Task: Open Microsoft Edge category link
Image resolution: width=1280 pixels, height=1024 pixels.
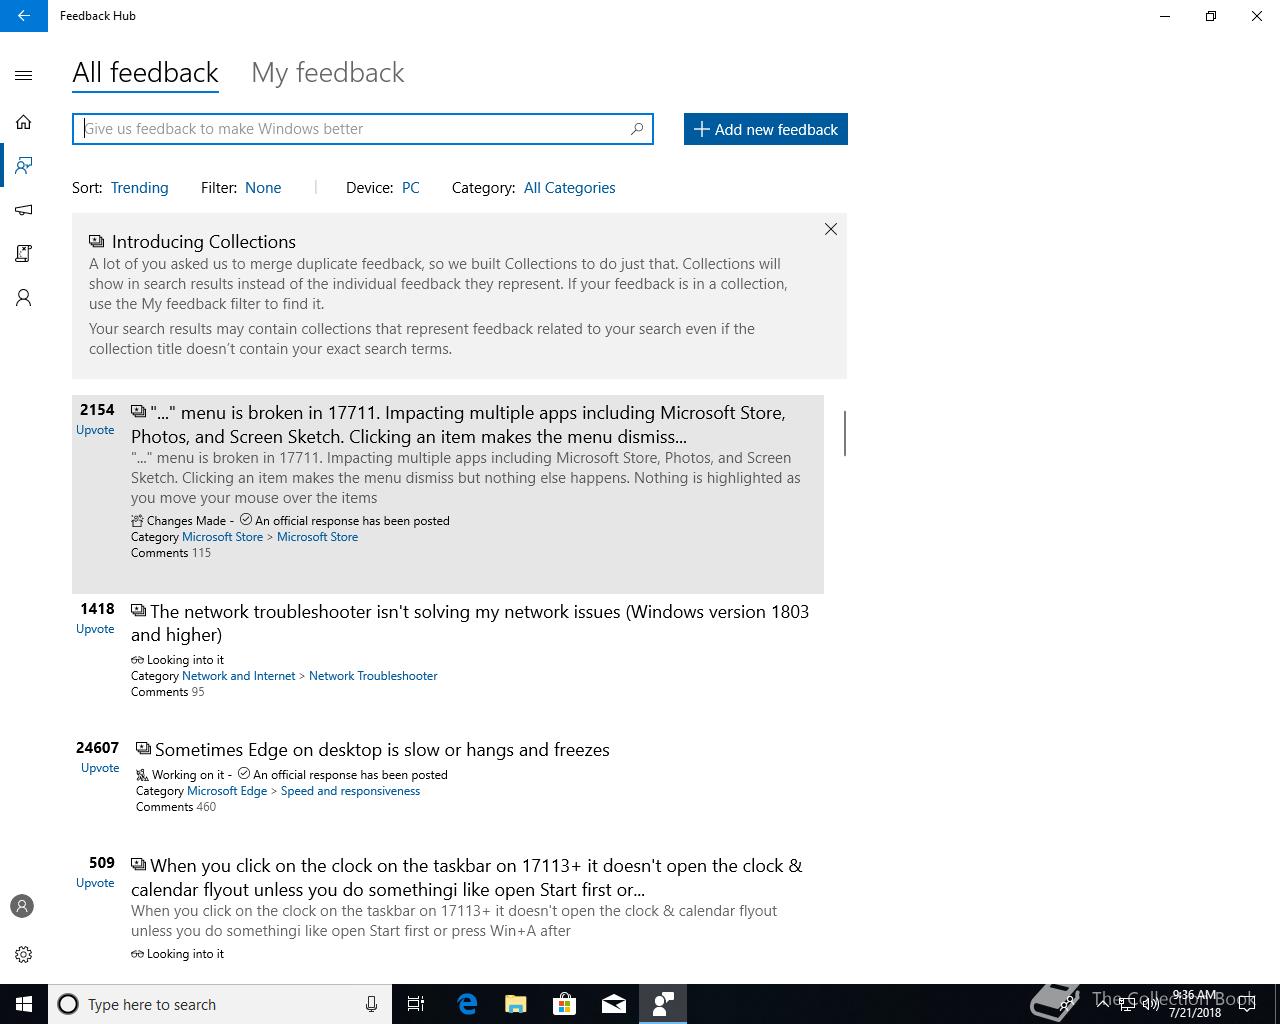Action: [227, 791]
